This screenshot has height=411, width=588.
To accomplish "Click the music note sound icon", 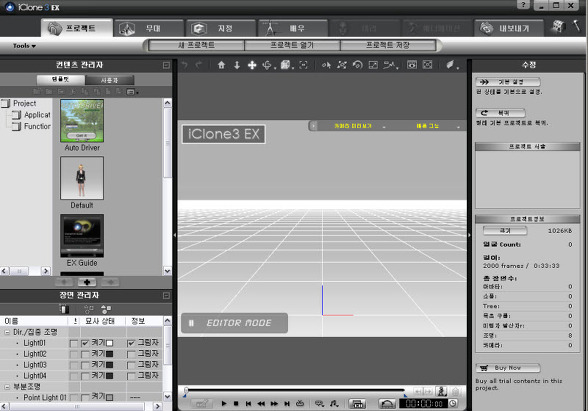I will click(333, 404).
